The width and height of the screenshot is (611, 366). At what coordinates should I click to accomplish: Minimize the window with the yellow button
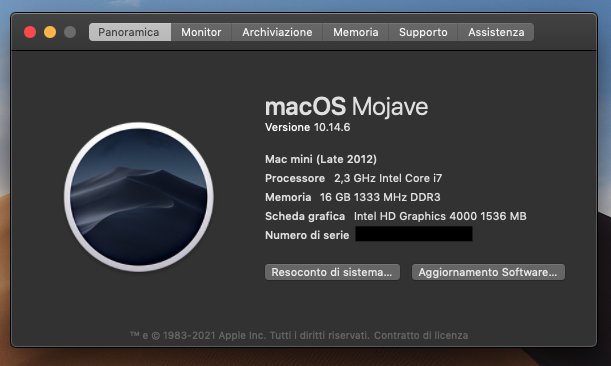coord(50,32)
